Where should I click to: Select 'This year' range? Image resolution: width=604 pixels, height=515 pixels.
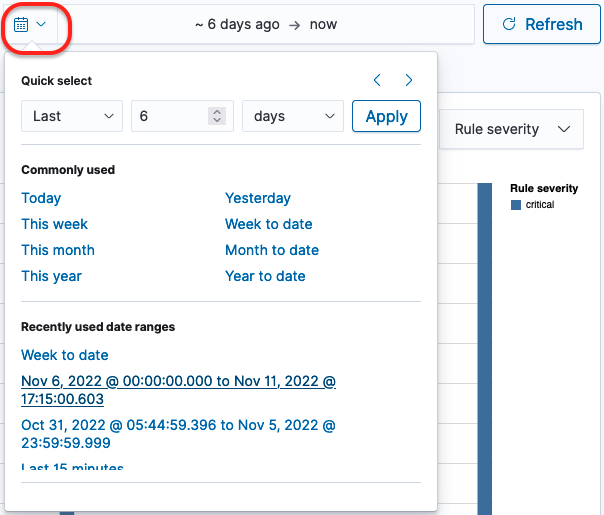click(x=52, y=276)
